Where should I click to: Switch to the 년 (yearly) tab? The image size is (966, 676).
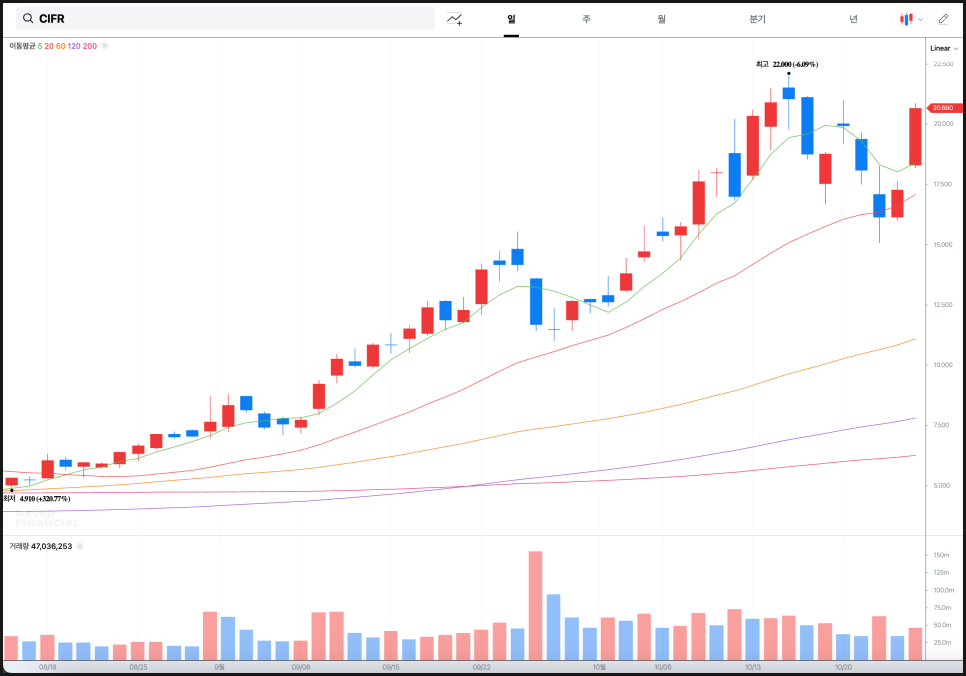tap(853, 19)
